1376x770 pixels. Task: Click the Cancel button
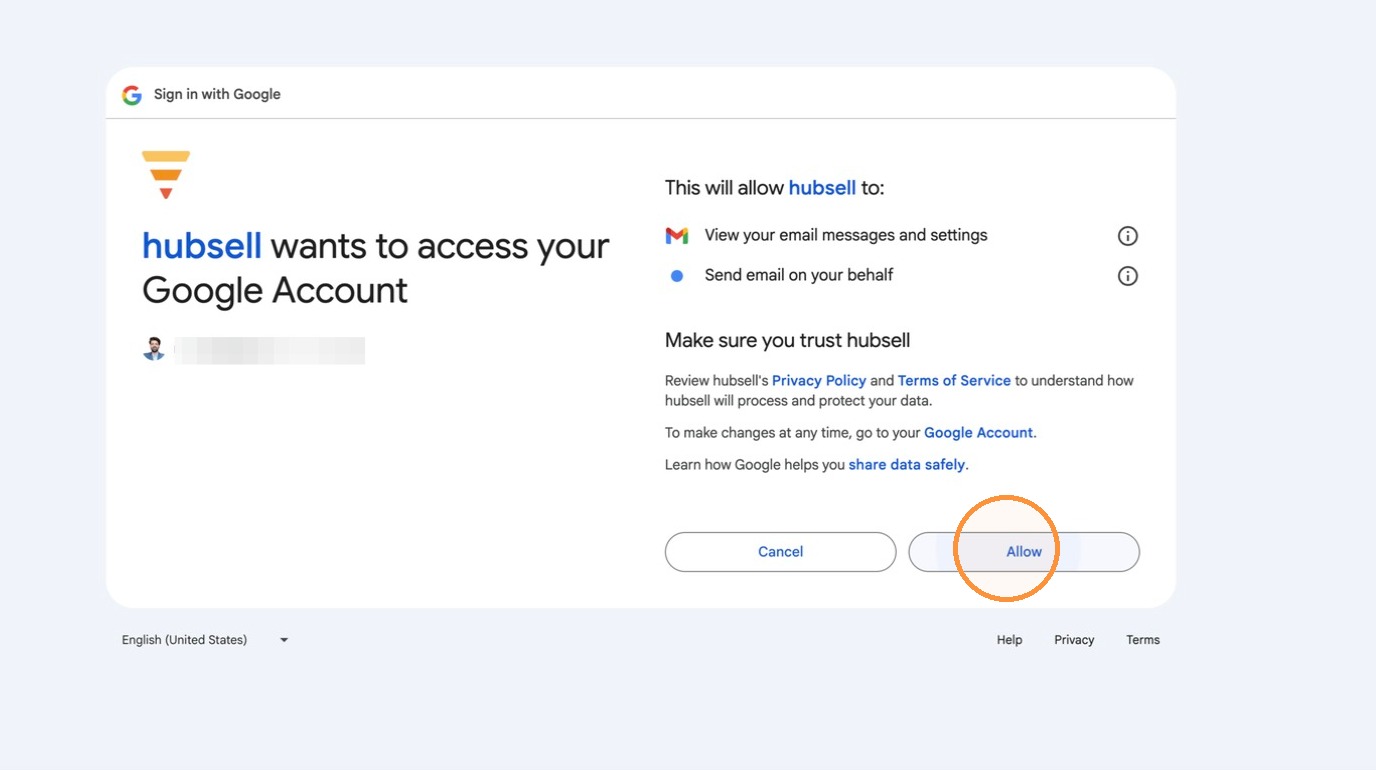tap(780, 552)
